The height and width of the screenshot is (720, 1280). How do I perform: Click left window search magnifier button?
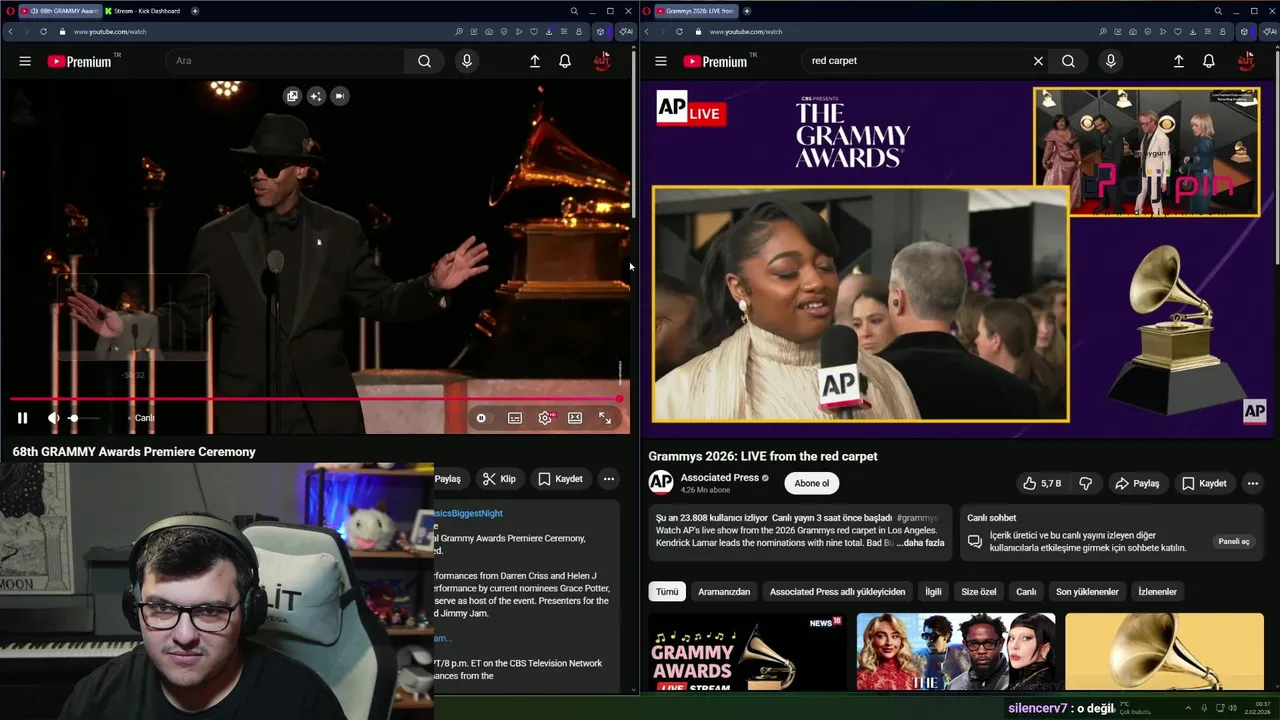[x=425, y=61]
